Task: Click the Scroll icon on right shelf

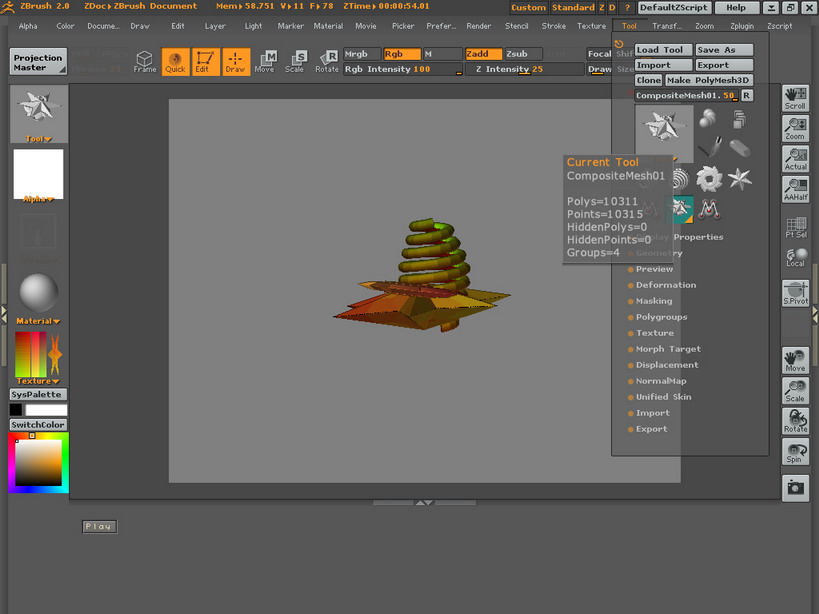Action: pyautogui.click(x=794, y=96)
